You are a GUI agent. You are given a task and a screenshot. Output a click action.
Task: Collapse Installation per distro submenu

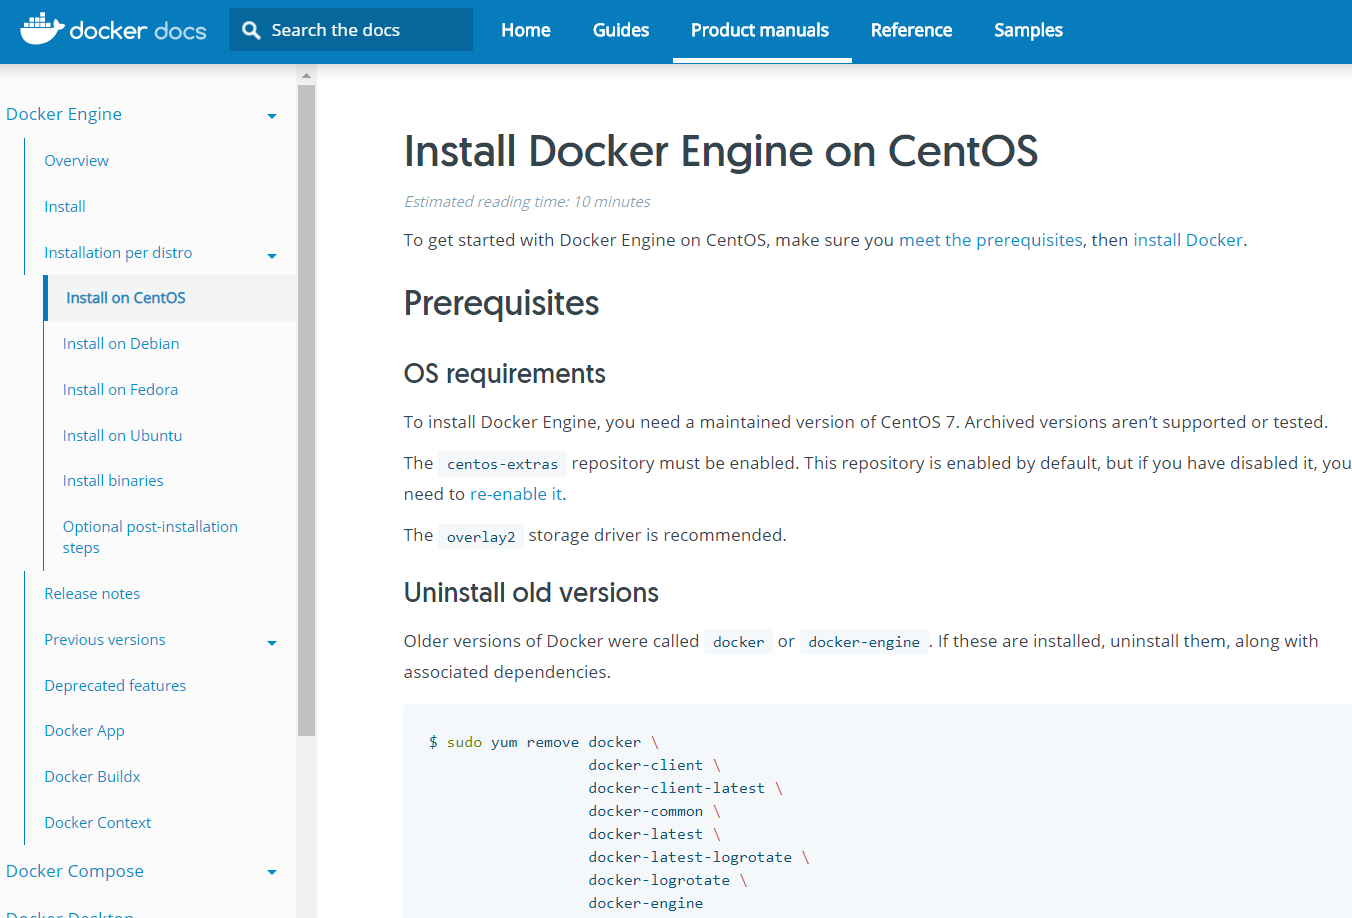272,256
